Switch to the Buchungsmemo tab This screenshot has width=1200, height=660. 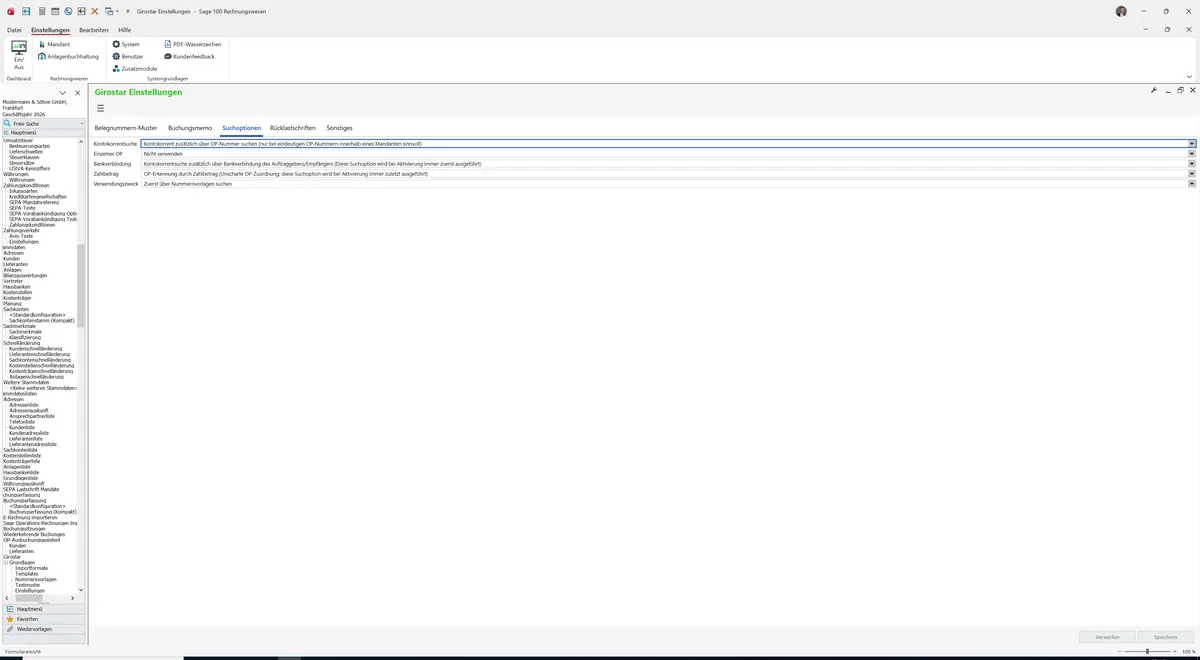click(x=190, y=128)
